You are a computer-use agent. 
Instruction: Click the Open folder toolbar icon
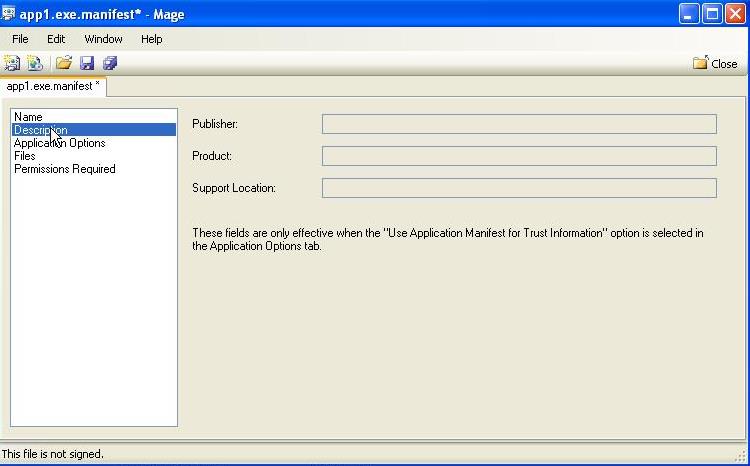point(64,63)
